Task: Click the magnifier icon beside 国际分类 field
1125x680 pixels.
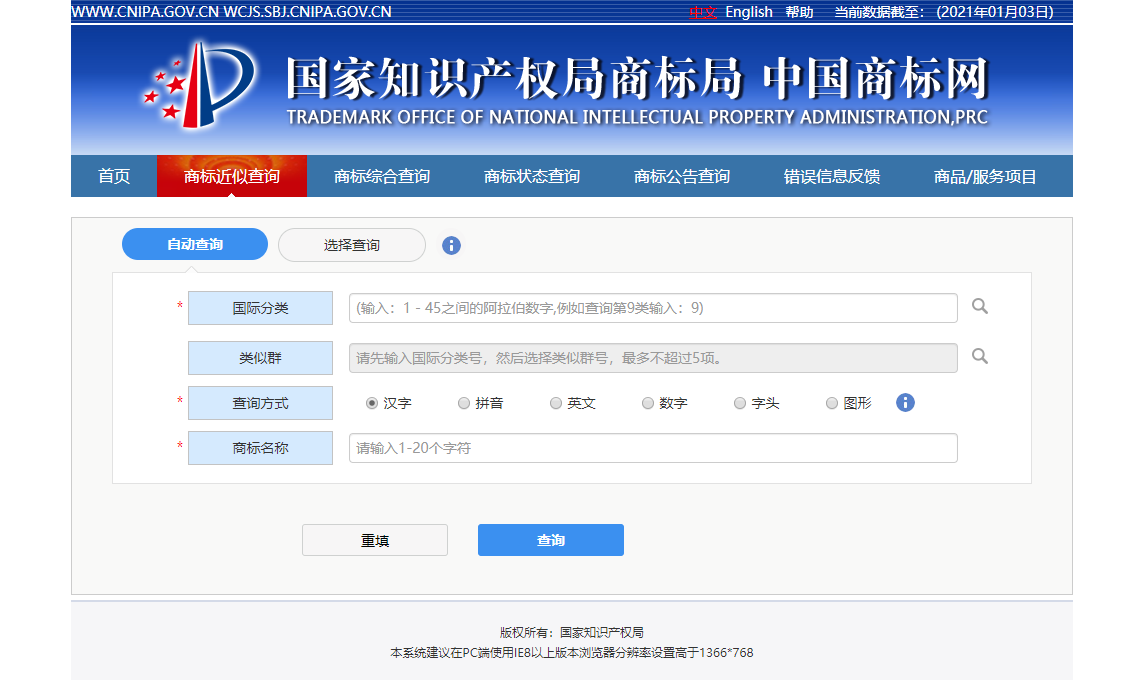Action: pos(980,307)
